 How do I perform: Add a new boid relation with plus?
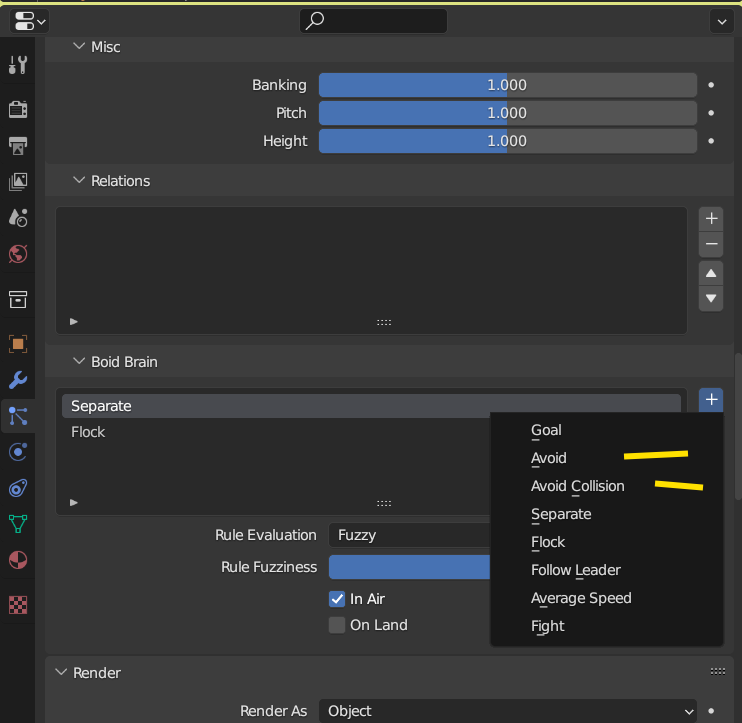pyautogui.click(x=711, y=218)
